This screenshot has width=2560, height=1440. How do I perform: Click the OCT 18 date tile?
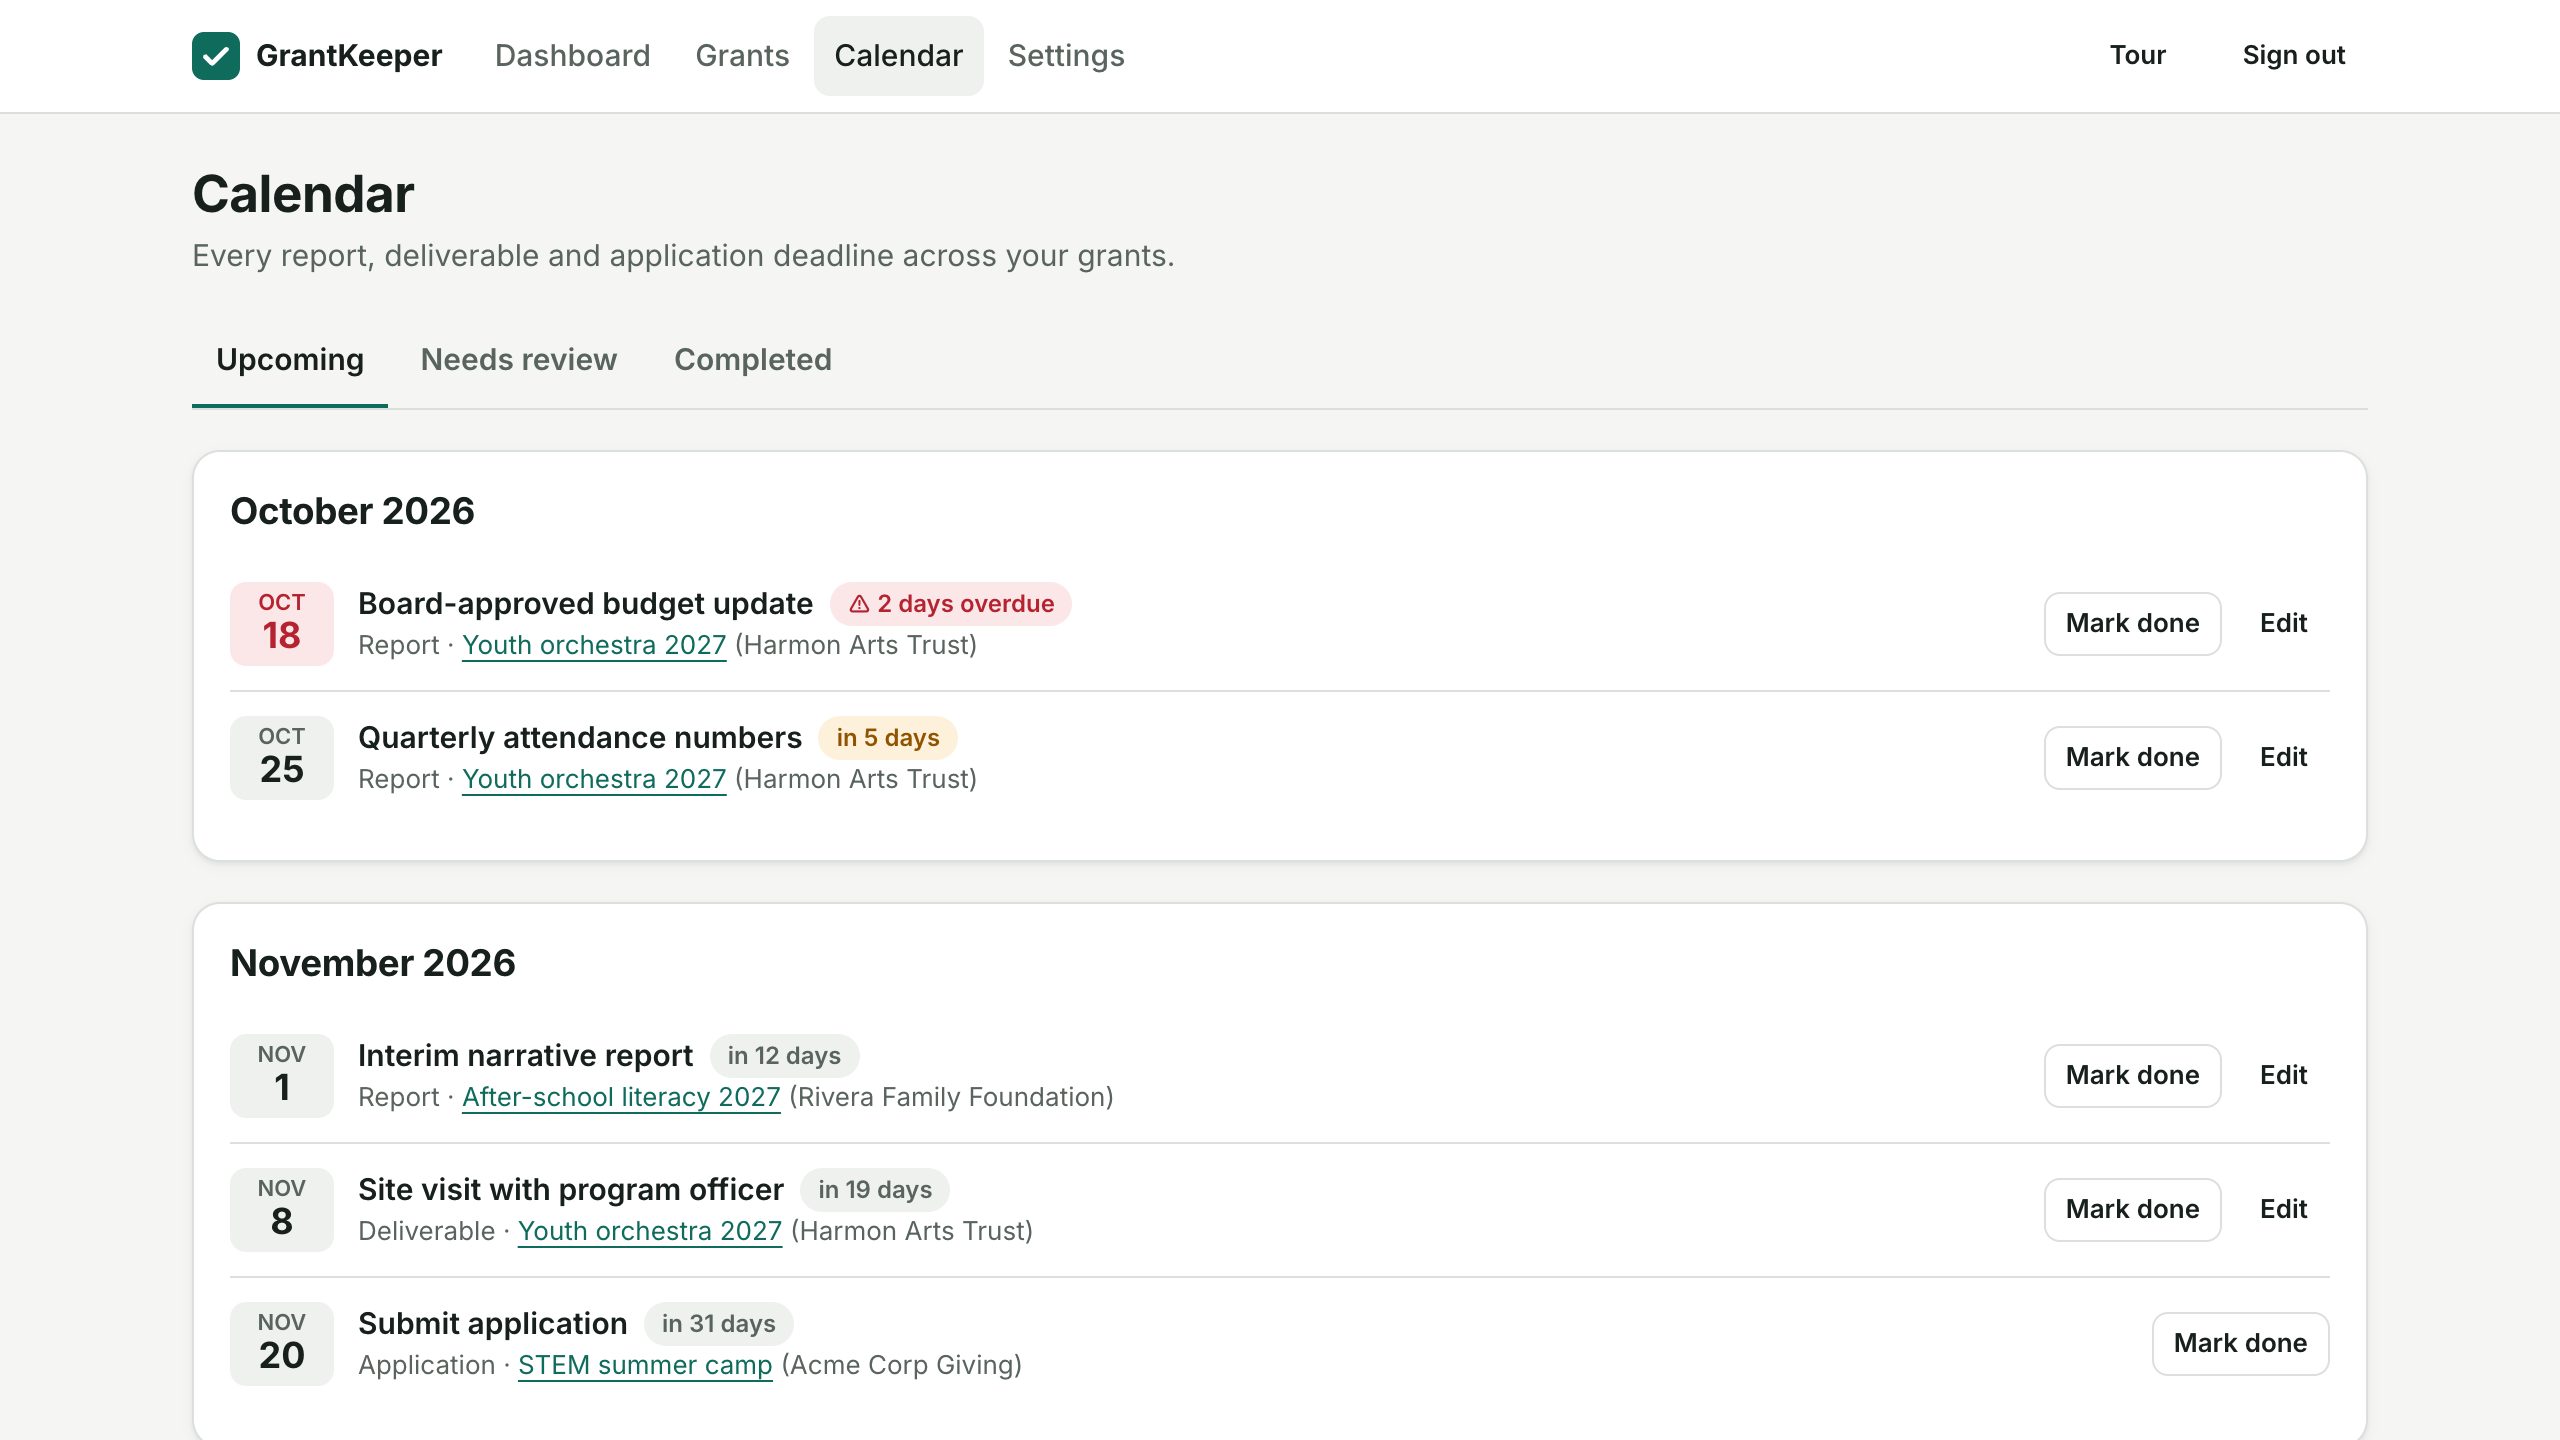pos(282,624)
